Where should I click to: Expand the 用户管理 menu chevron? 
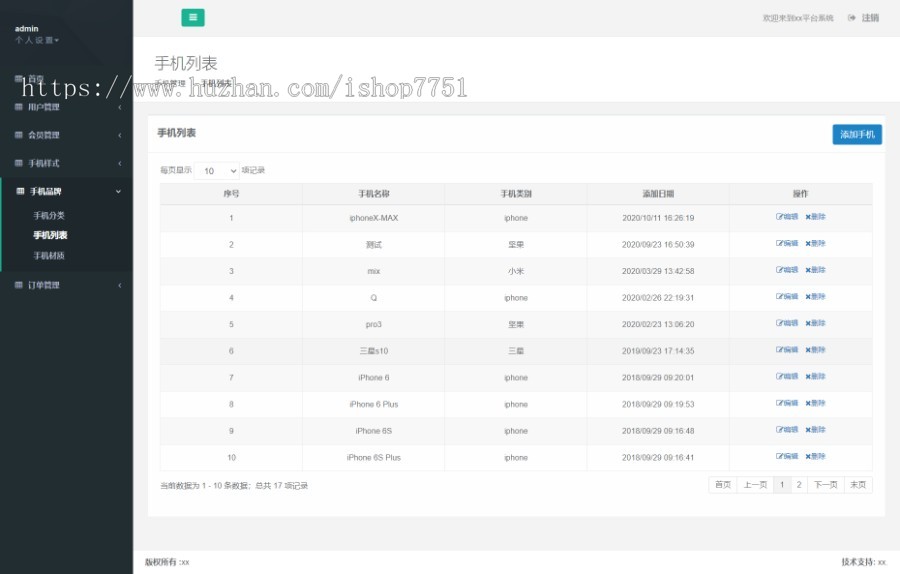tap(119, 107)
